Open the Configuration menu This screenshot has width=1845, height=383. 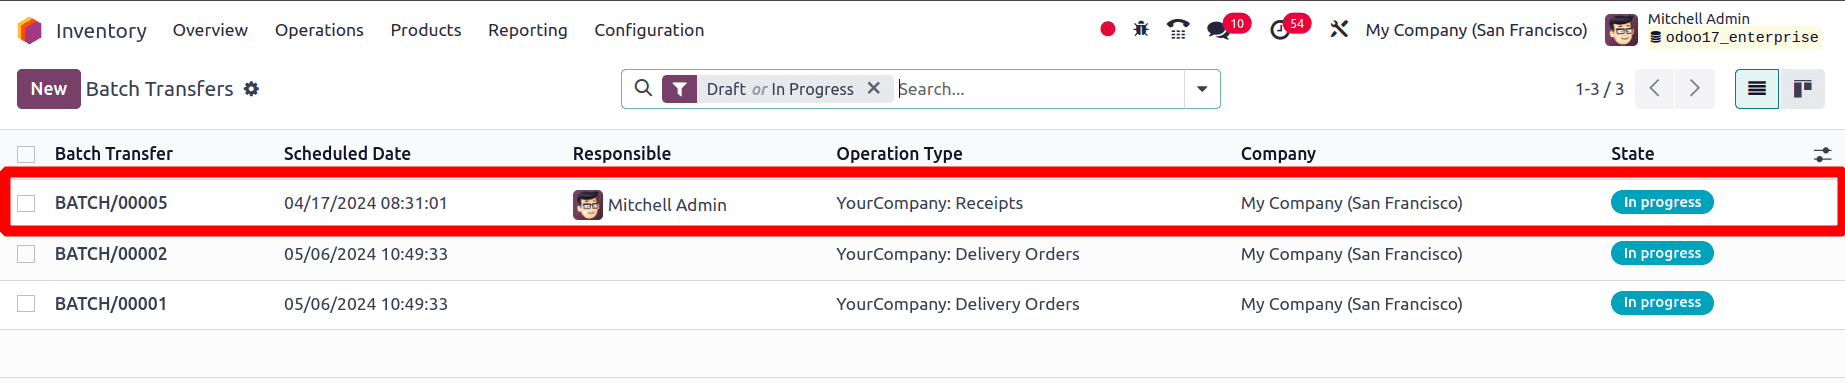pyautogui.click(x=649, y=30)
